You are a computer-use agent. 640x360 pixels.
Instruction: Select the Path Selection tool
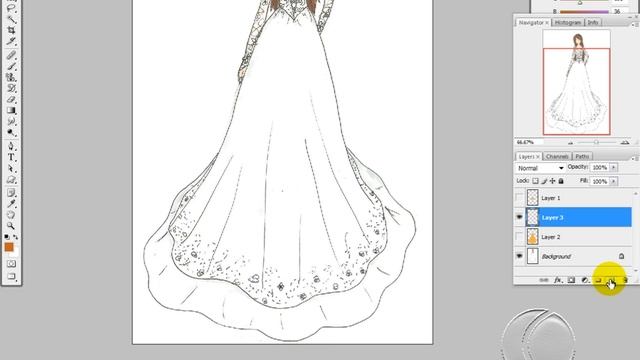point(11,168)
